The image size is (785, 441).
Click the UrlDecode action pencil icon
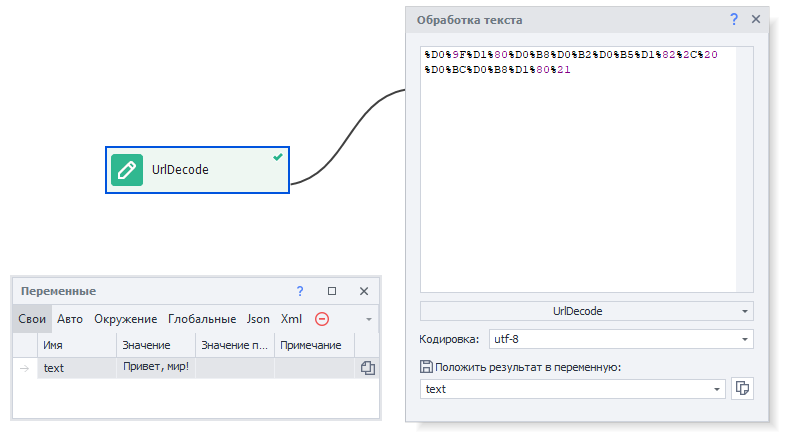point(127,170)
